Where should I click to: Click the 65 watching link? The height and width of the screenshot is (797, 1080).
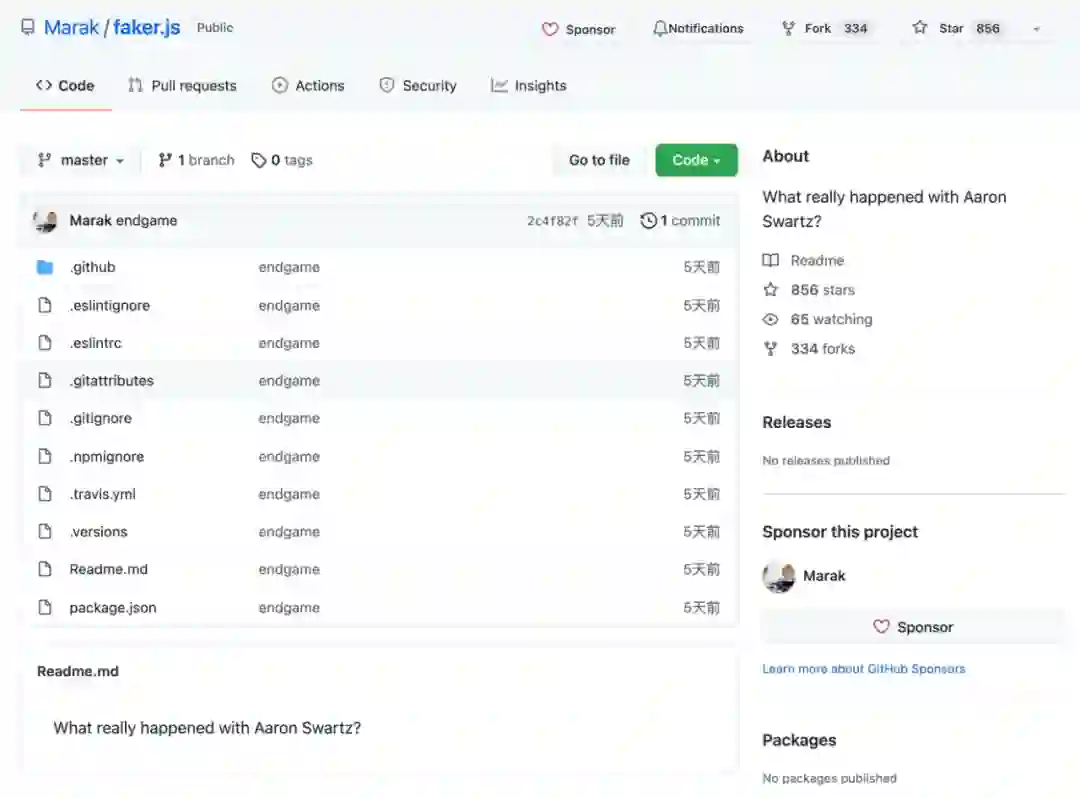click(x=818, y=319)
